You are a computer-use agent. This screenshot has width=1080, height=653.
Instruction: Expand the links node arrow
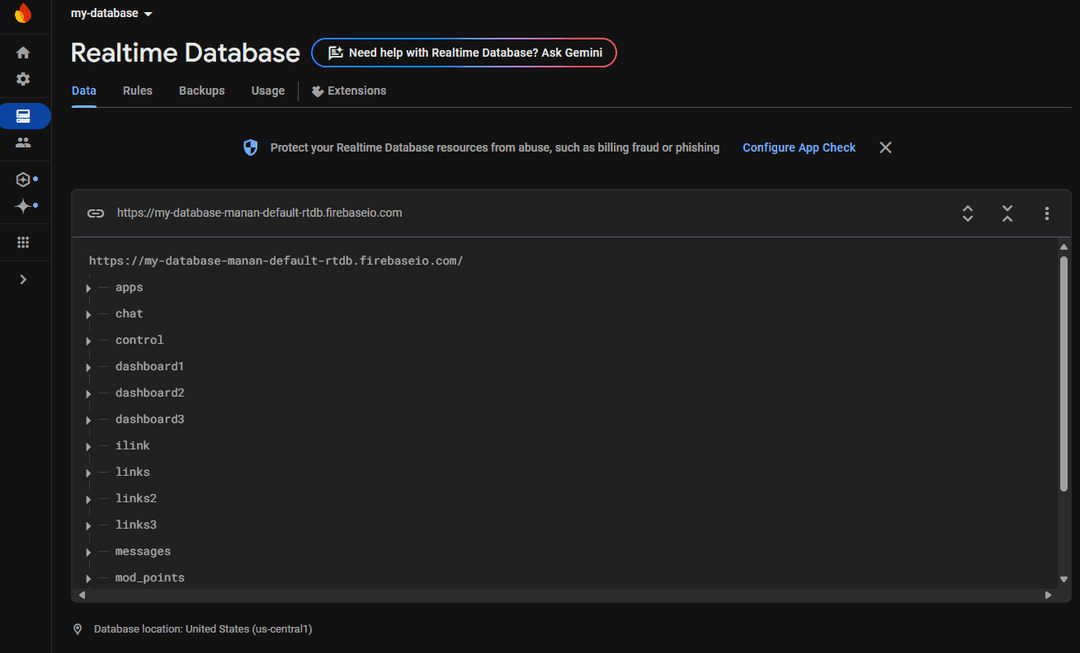pyautogui.click(x=89, y=473)
